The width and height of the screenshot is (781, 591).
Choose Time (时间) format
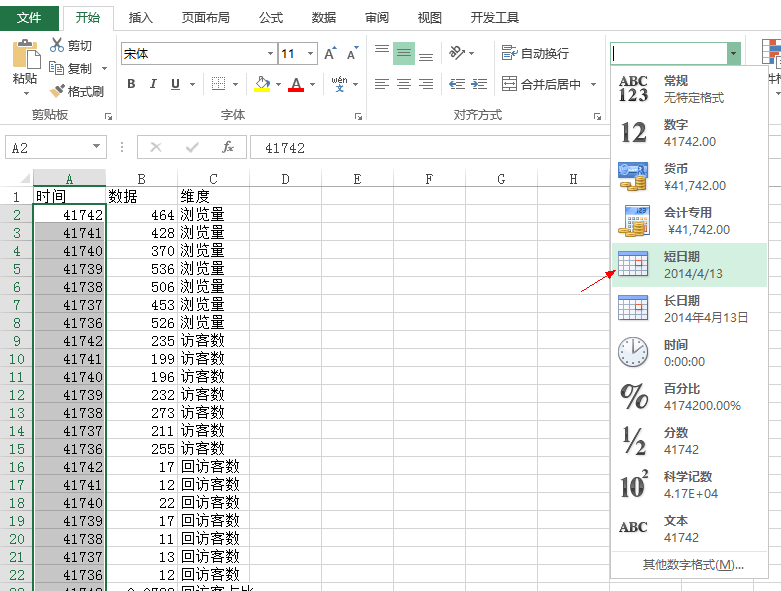click(x=689, y=353)
